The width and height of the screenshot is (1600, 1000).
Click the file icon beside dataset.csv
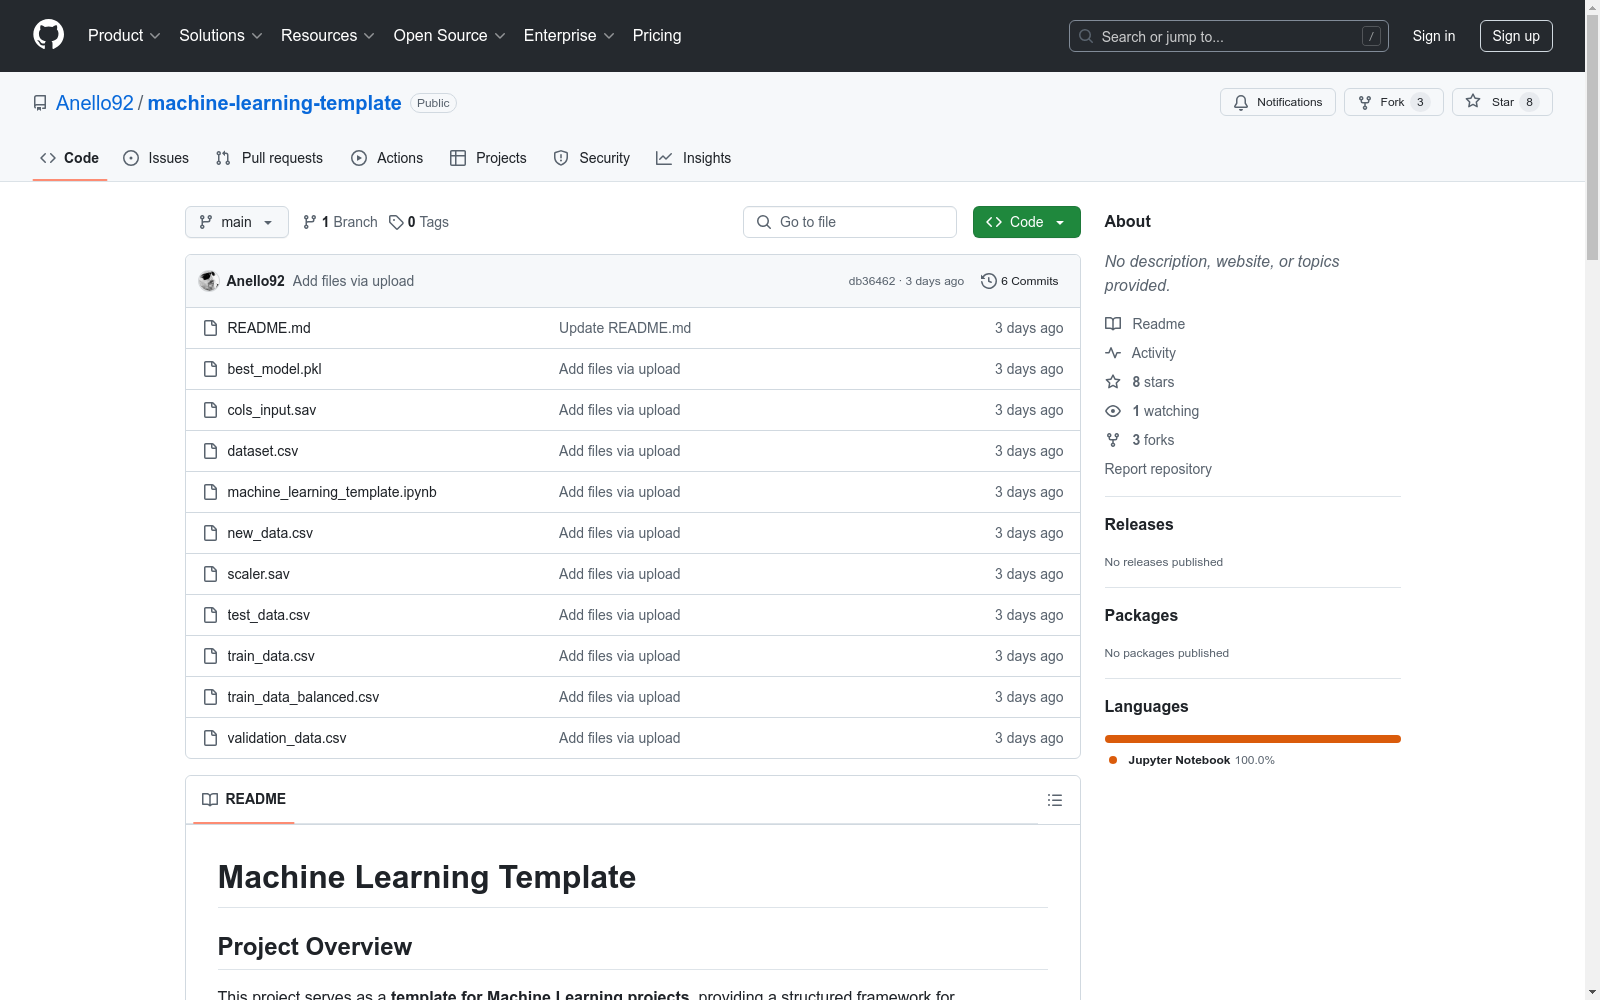click(210, 451)
